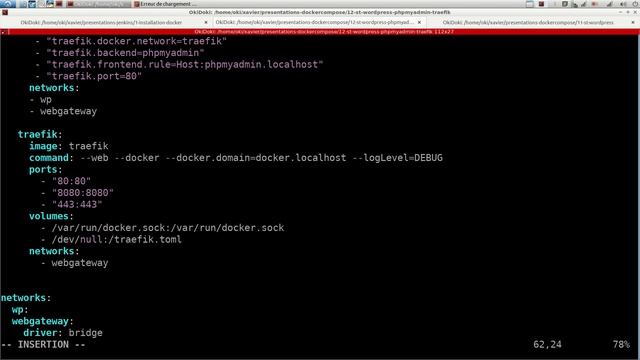Click the frontend rule Host:phpmyadmin.localhost line
The height and width of the screenshot is (360, 640).
pyautogui.click(x=184, y=64)
